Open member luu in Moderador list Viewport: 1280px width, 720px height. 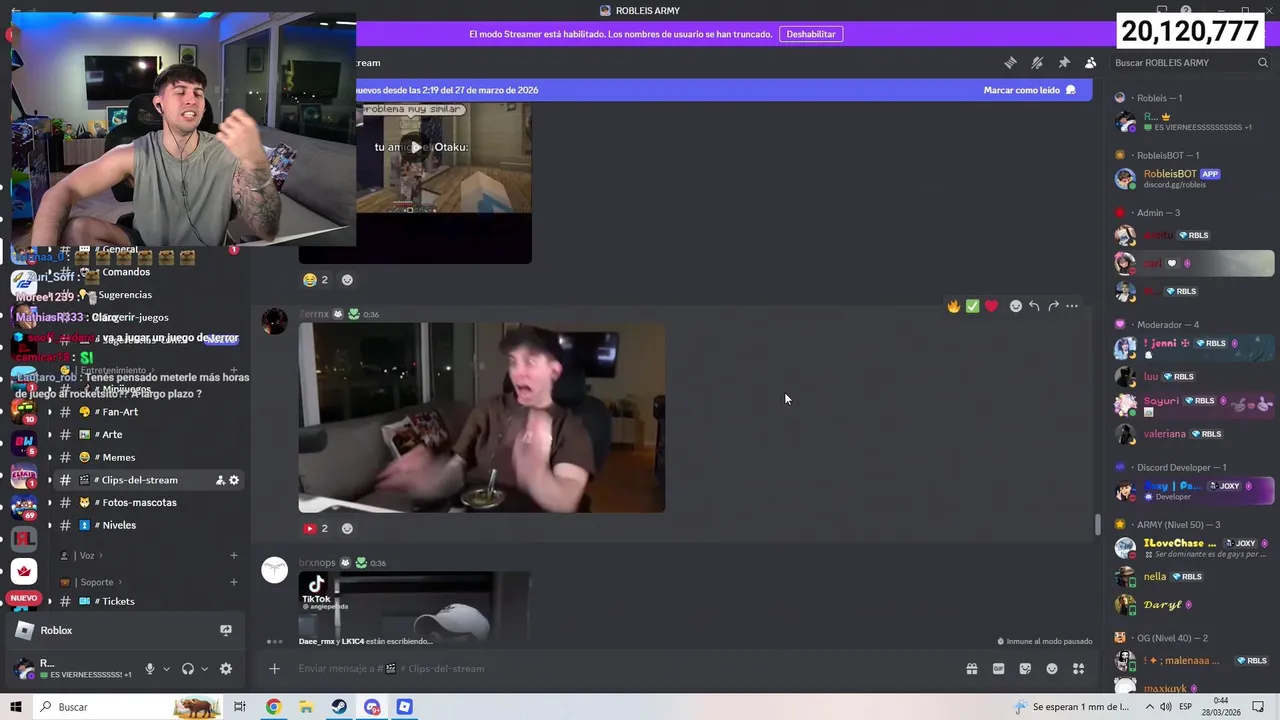click(1193, 377)
